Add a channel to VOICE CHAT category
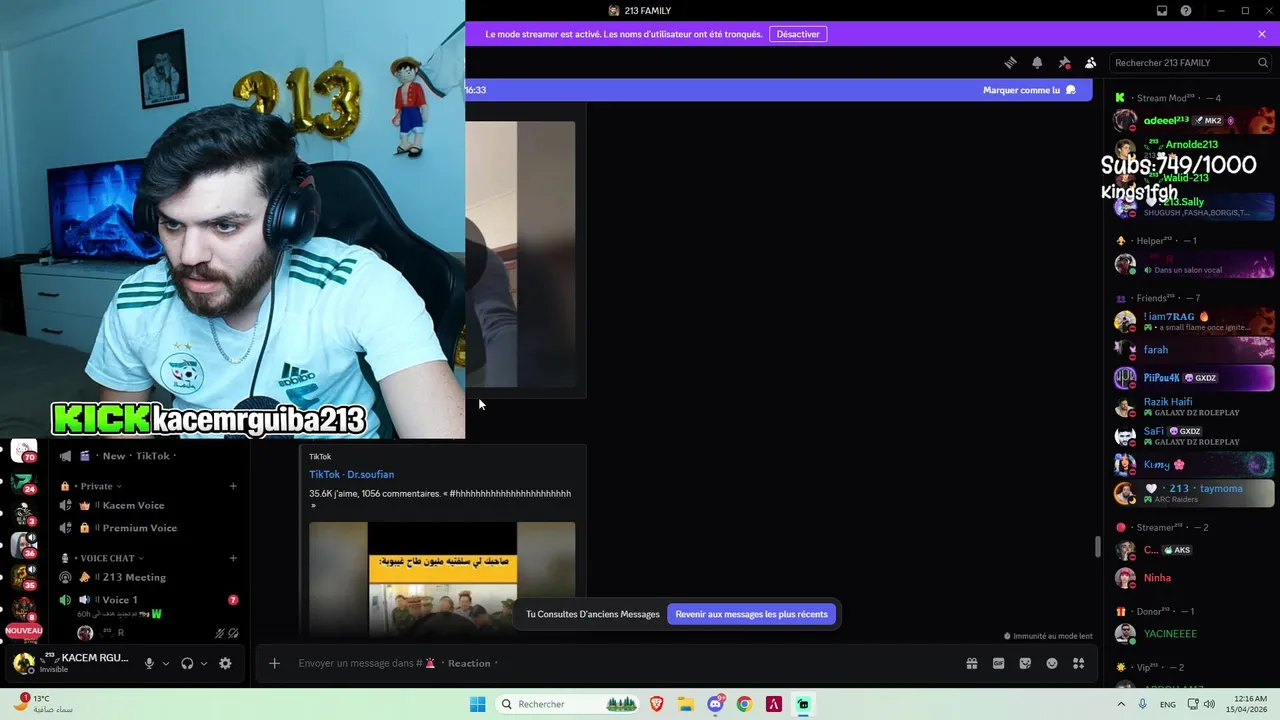This screenshot has height=720, width=1280. [233, 558]
